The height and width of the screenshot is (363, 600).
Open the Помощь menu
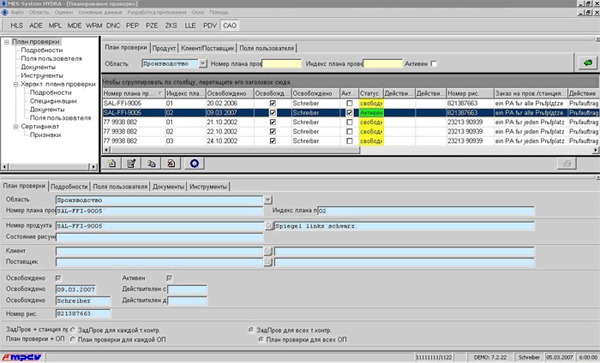tap(219, 12)
